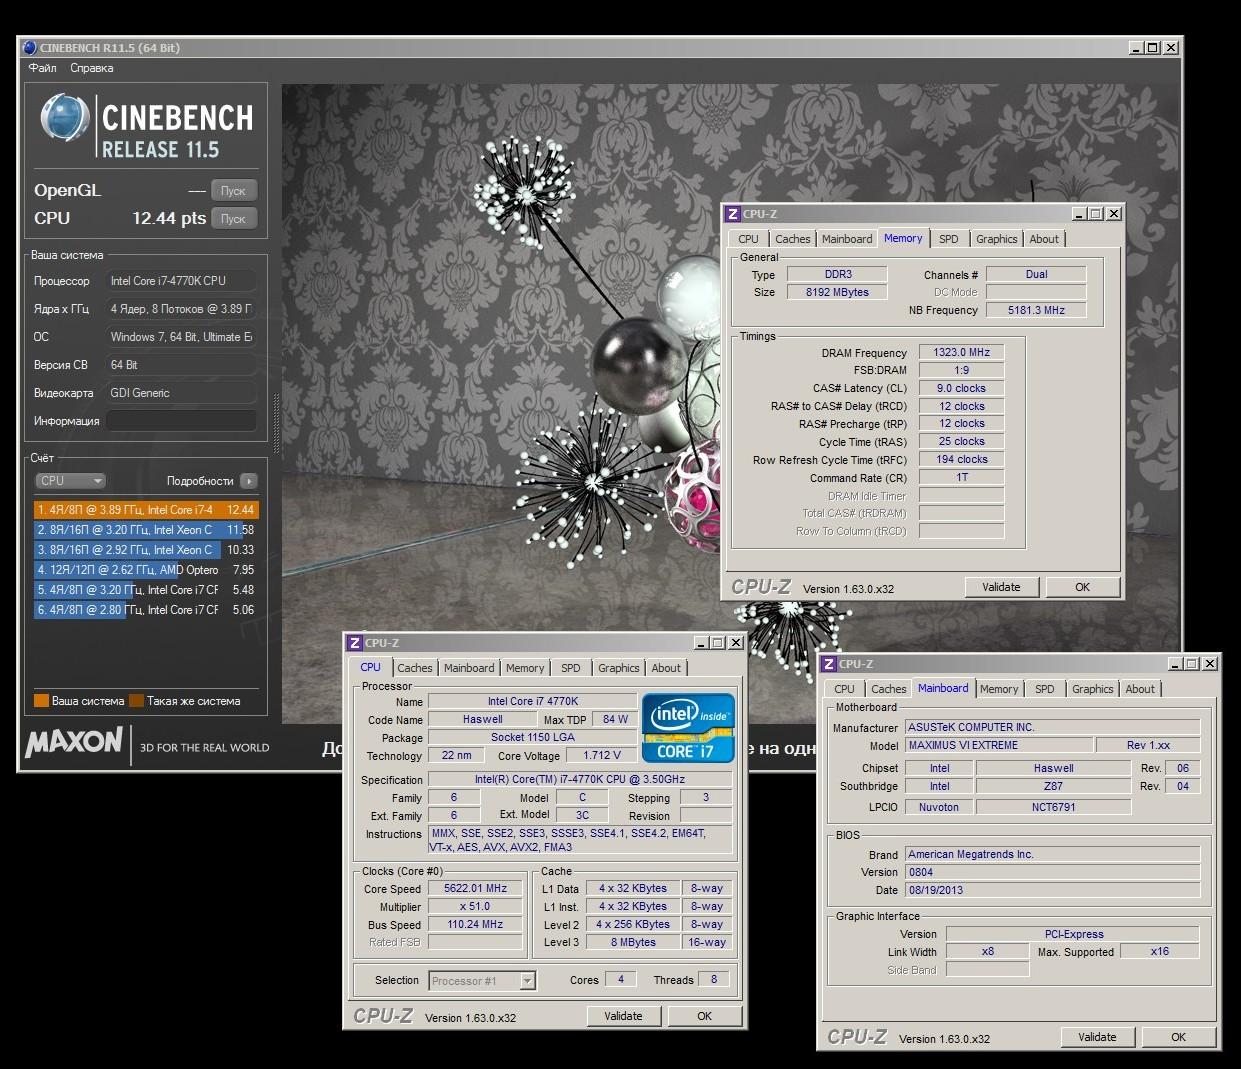The width and height of the screenshot is (1241, 1069).
Task: Click CPU-Z CPU window title icon
Action: [x=355, y=642]
